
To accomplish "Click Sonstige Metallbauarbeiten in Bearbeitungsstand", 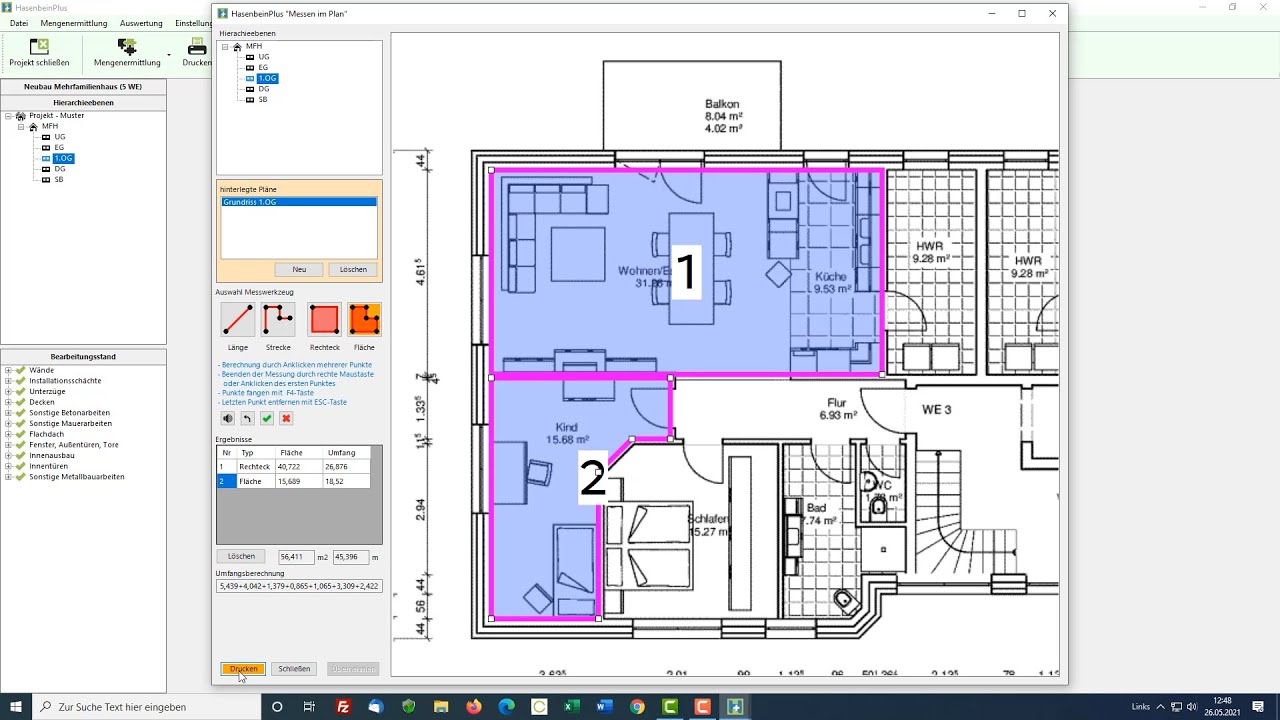I will pos(77,477).
